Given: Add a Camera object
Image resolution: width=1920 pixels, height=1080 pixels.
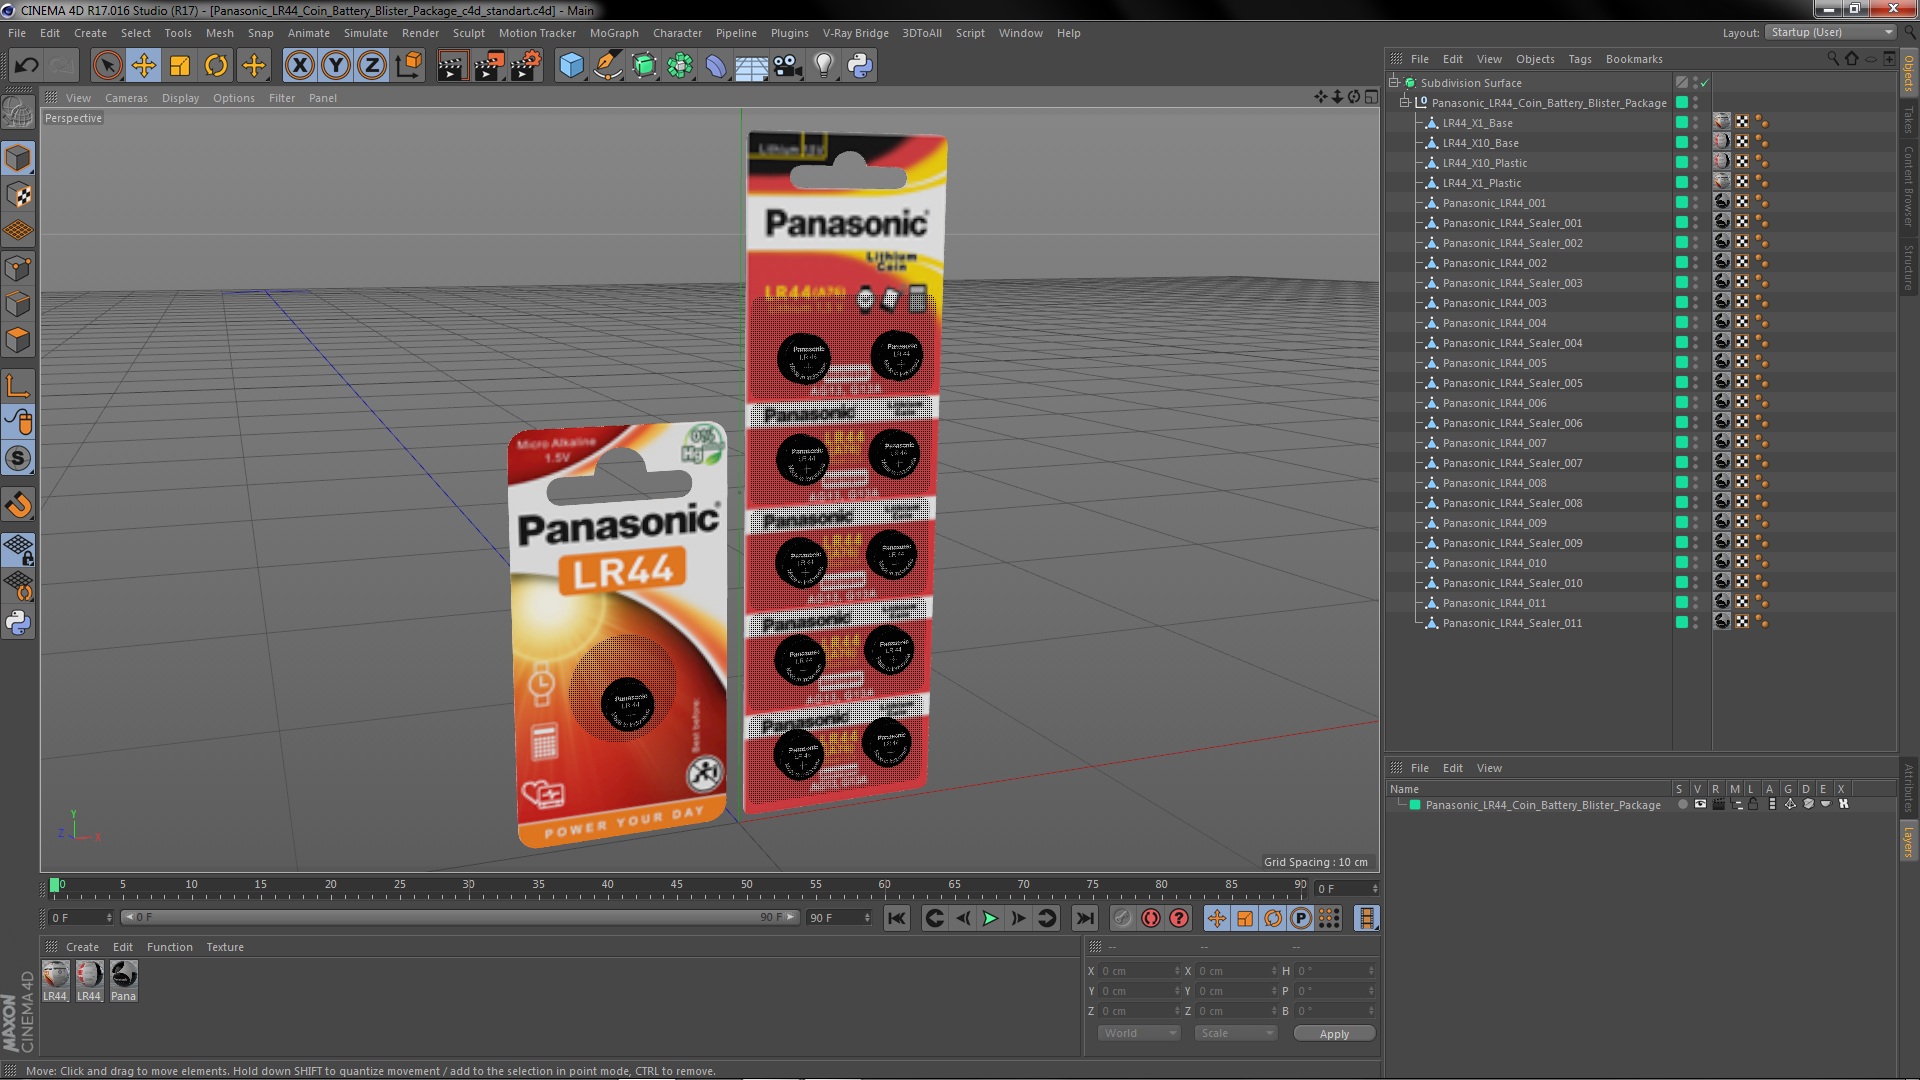Looking at the screenshot, I should click(x=788, y=66).
